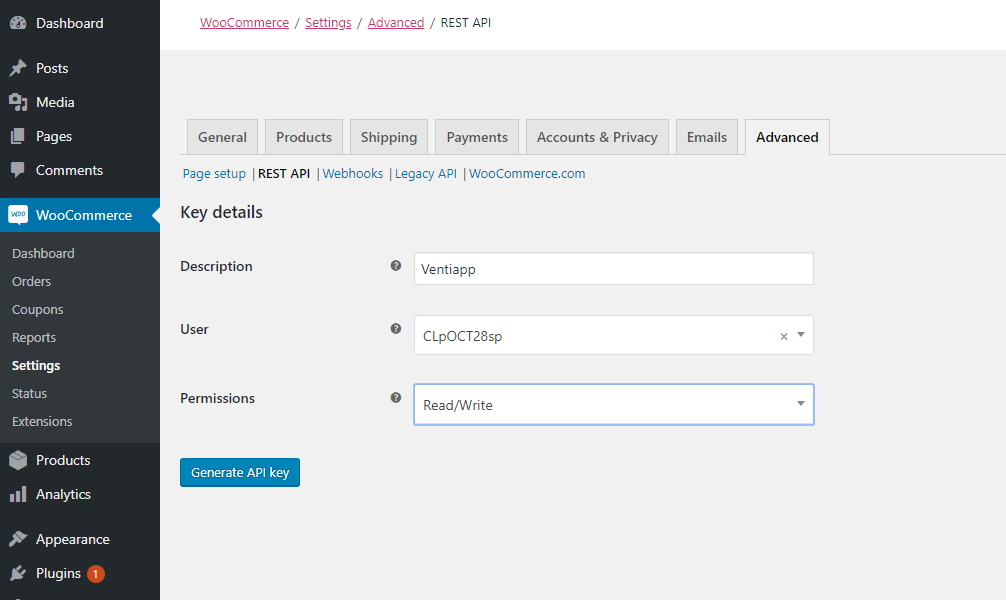Click the Media icon in sidebar
1006x600 pixels.
tap(18, 102)
